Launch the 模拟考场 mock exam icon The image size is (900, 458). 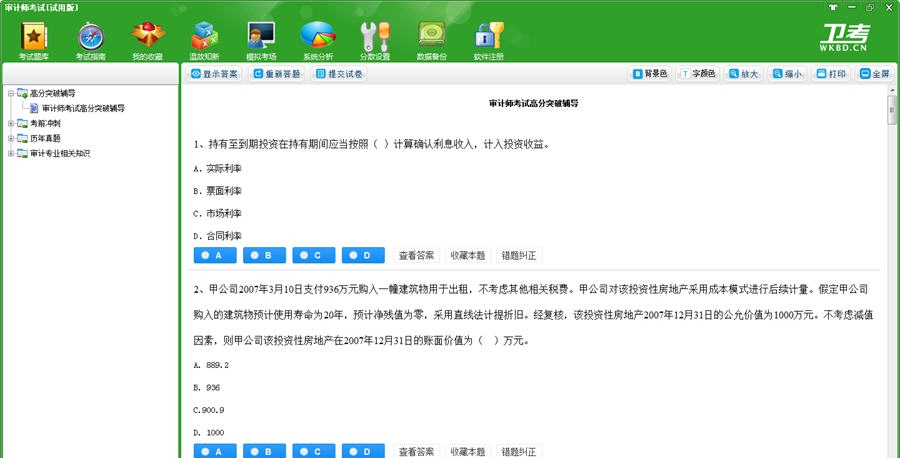point(261,41)
